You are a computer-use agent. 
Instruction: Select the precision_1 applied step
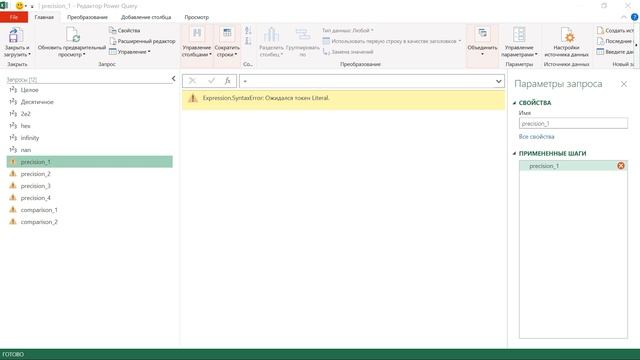[x=573, y=166]
